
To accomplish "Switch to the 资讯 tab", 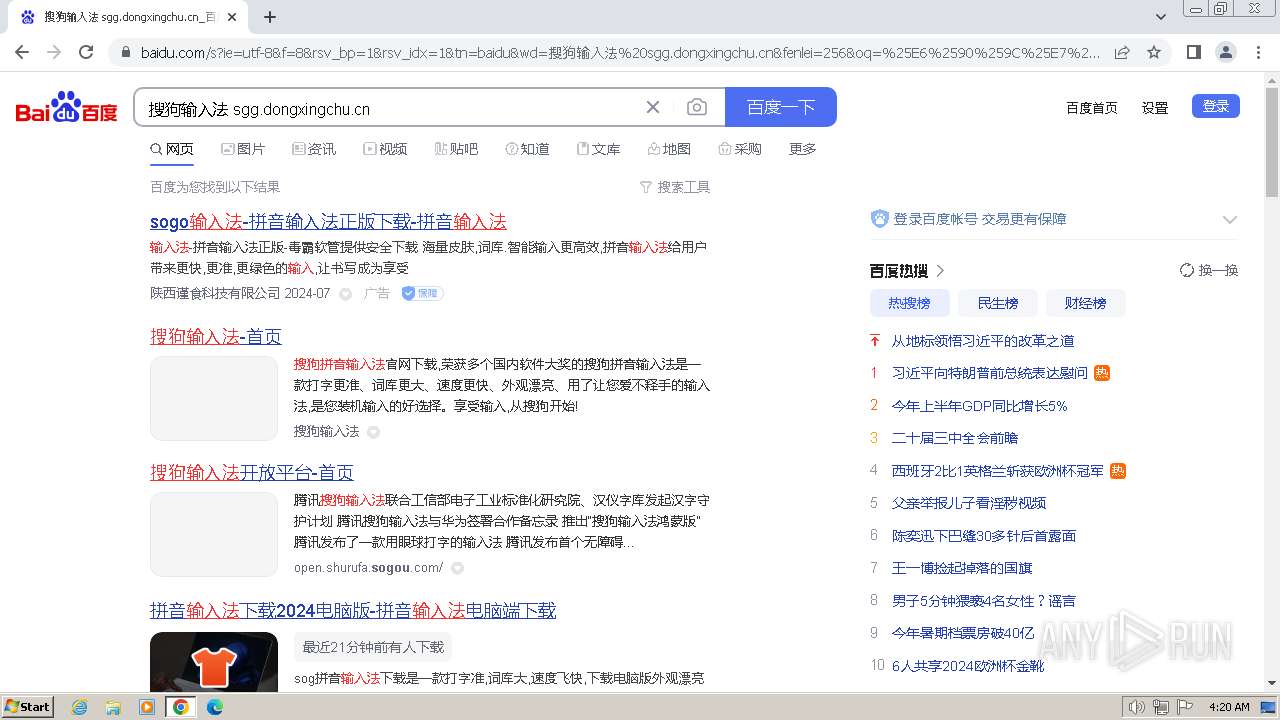I will coord(314,149).
